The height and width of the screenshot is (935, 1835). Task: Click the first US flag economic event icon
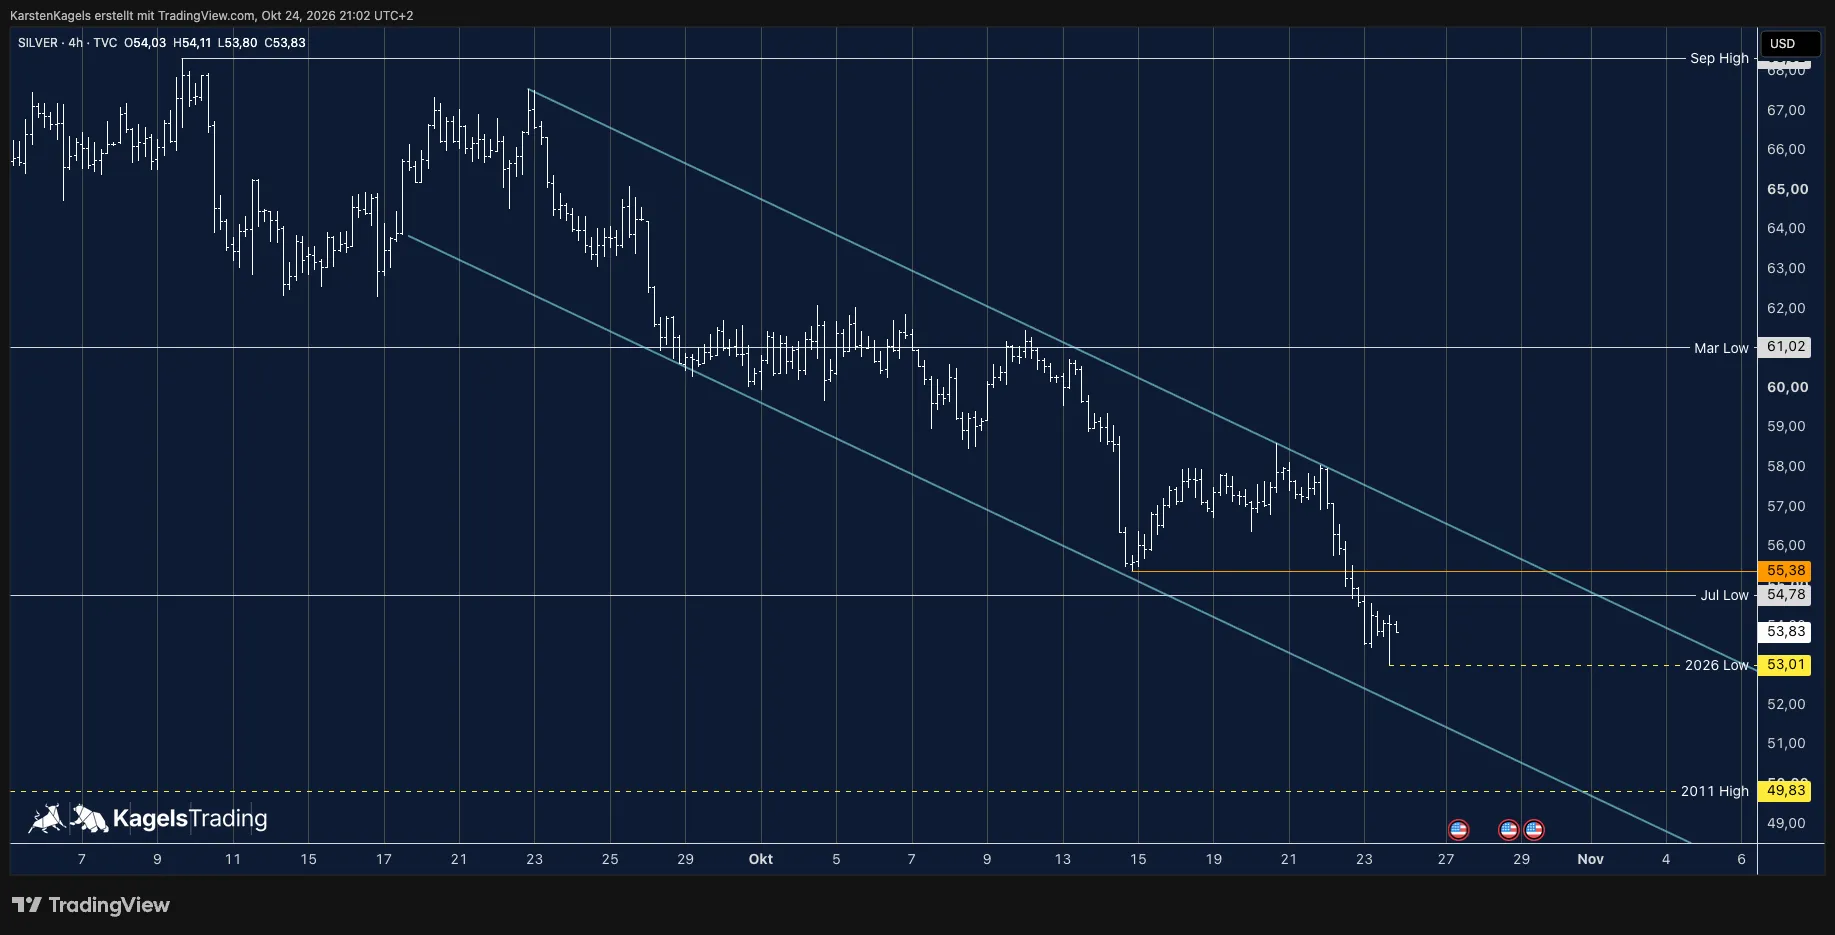1458,829
